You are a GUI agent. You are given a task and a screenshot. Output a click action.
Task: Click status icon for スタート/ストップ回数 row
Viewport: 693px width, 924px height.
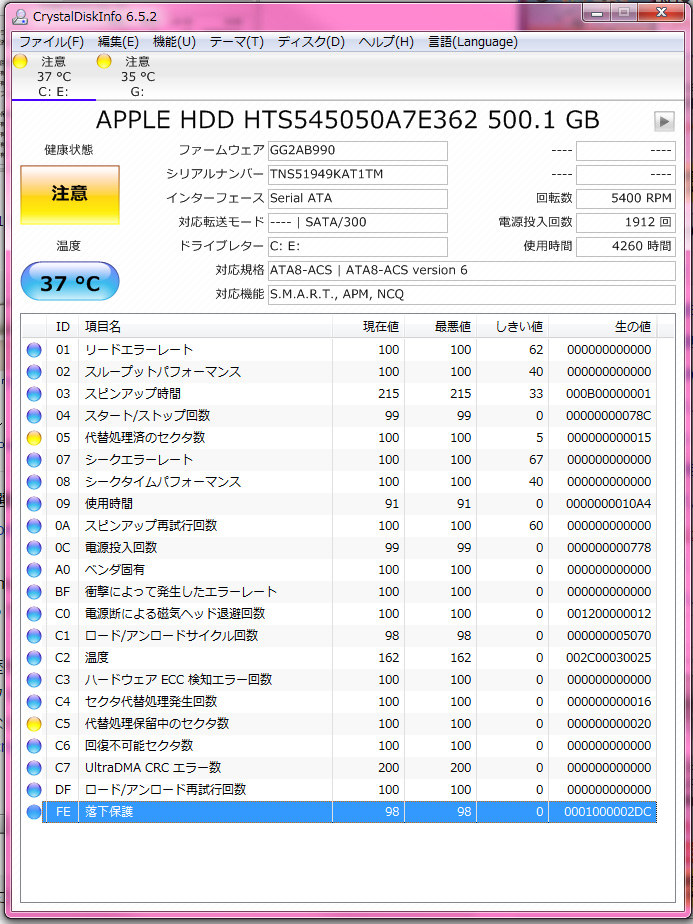[34, 416]
